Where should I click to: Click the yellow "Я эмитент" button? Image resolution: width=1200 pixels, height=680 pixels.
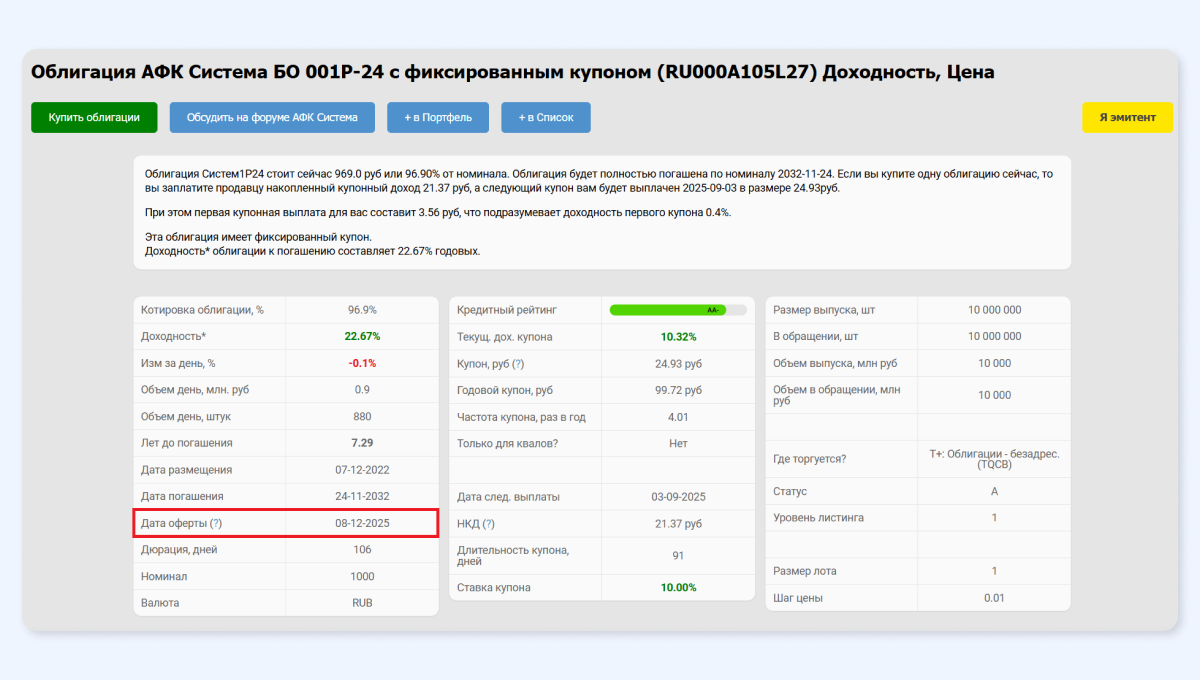point(1127,117)
